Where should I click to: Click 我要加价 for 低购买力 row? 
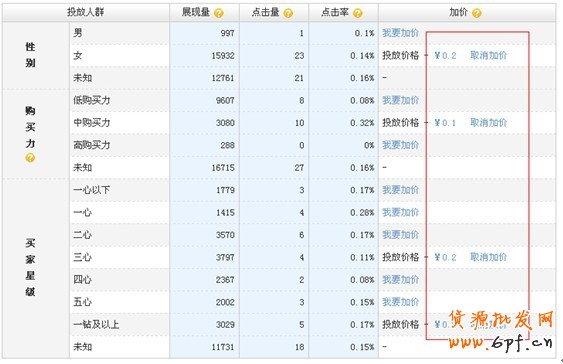click(400, 100)
